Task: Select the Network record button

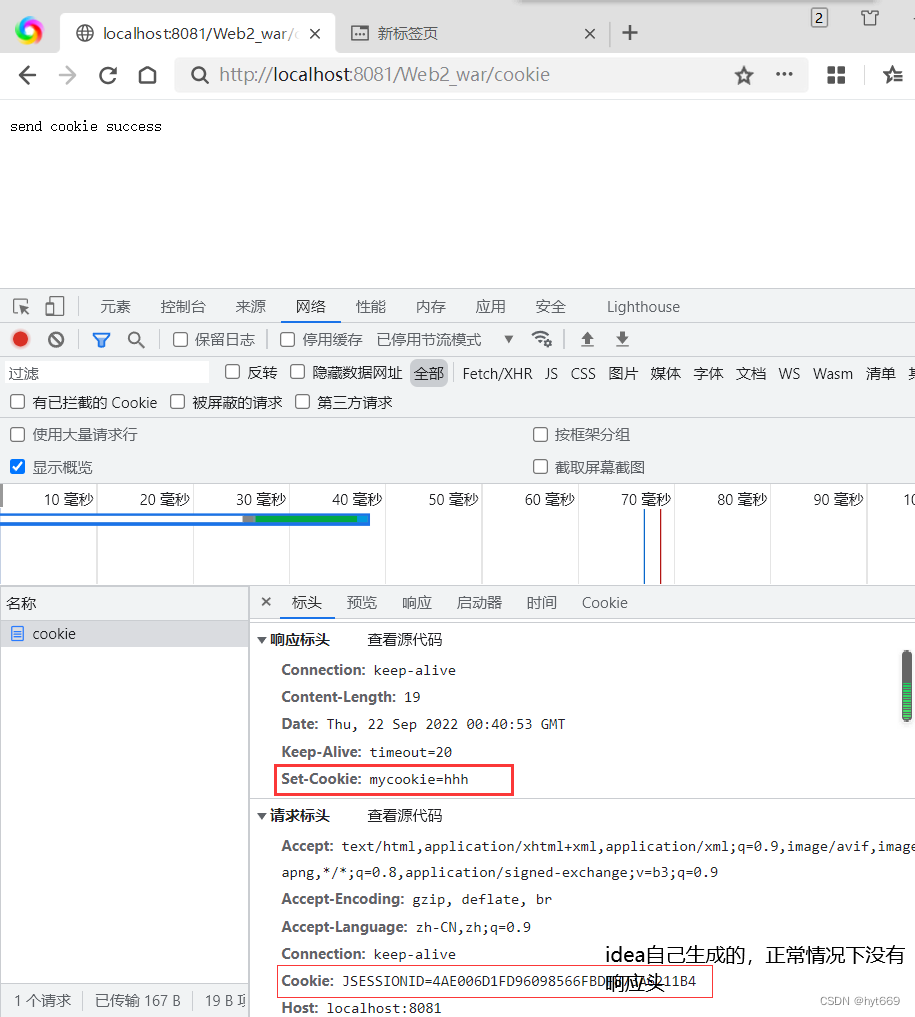Action: coord(20,339)
